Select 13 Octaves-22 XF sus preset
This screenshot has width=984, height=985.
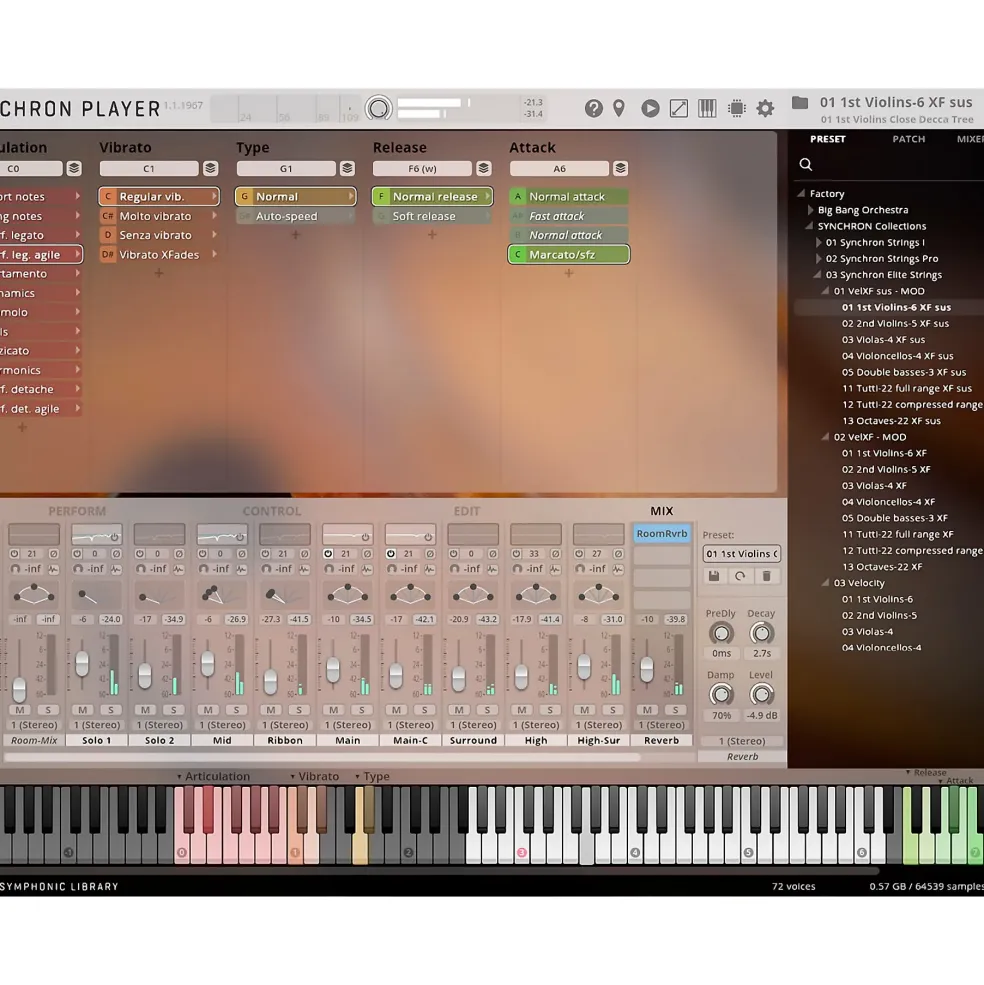coord(891,421)
